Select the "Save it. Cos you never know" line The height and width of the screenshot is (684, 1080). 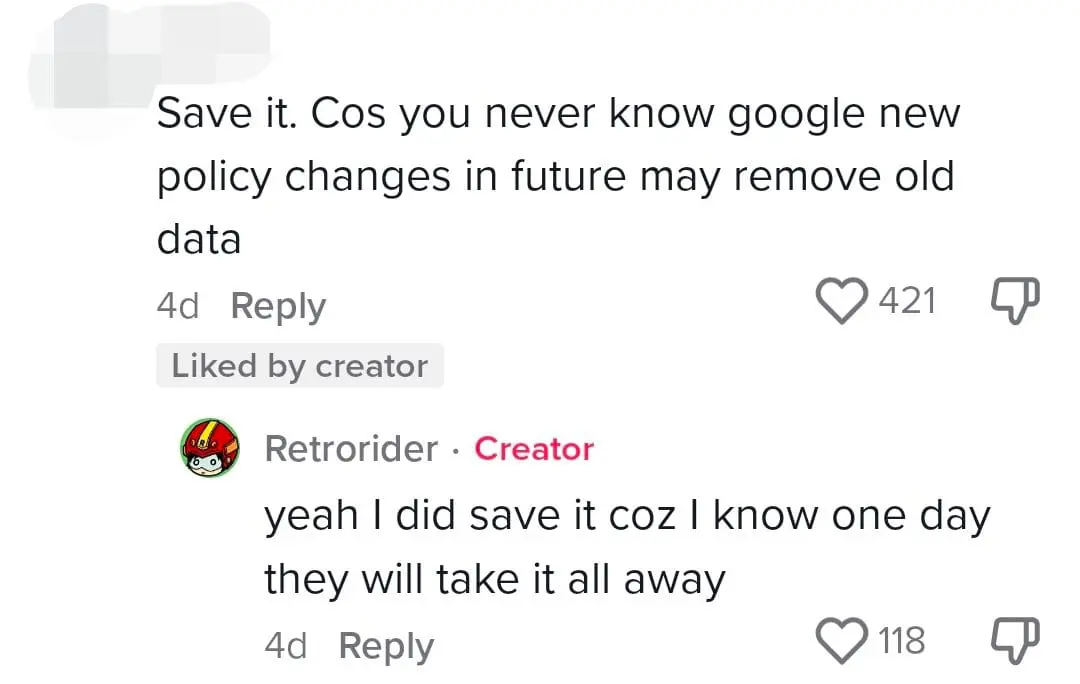[x=557, y=116]
